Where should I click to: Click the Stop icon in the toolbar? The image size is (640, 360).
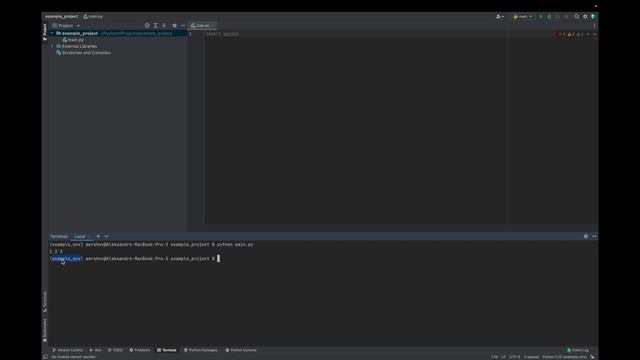pos(566,17)
